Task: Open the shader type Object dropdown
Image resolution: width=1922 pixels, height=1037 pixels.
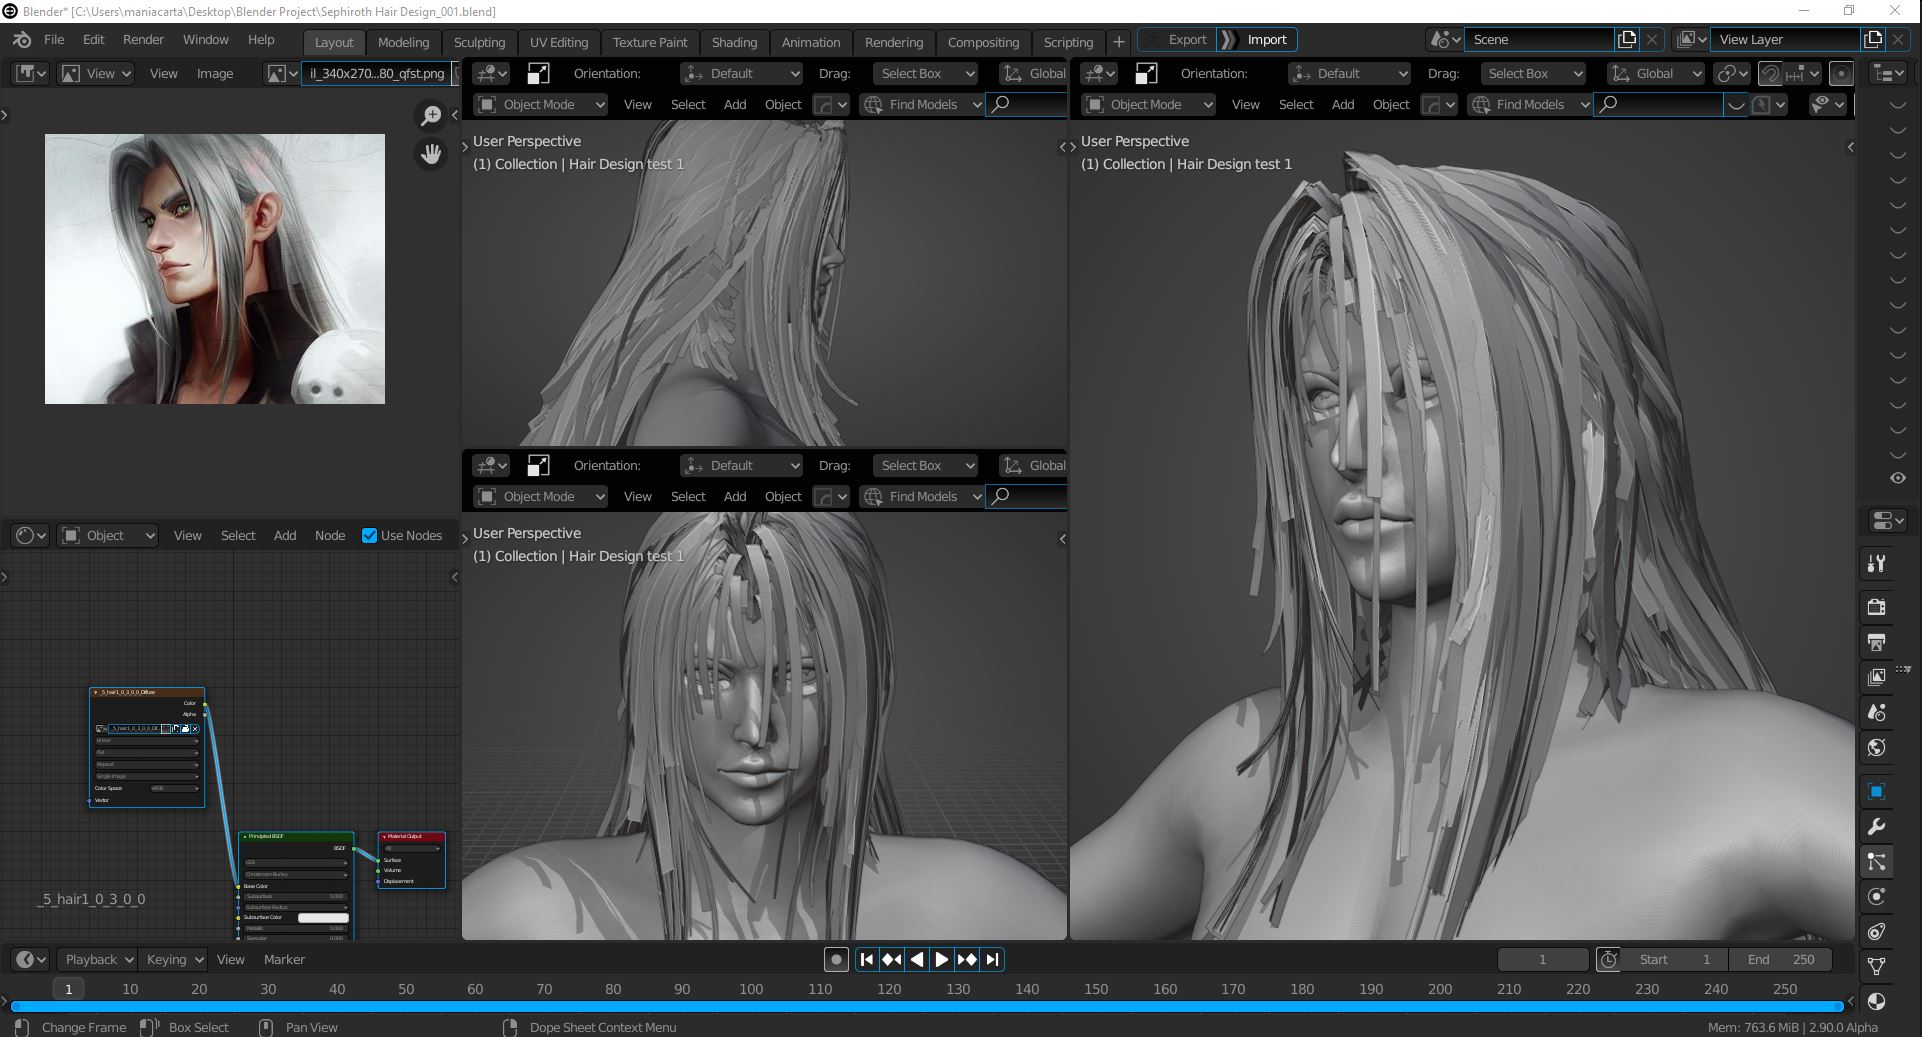Action: coord(108,536)
